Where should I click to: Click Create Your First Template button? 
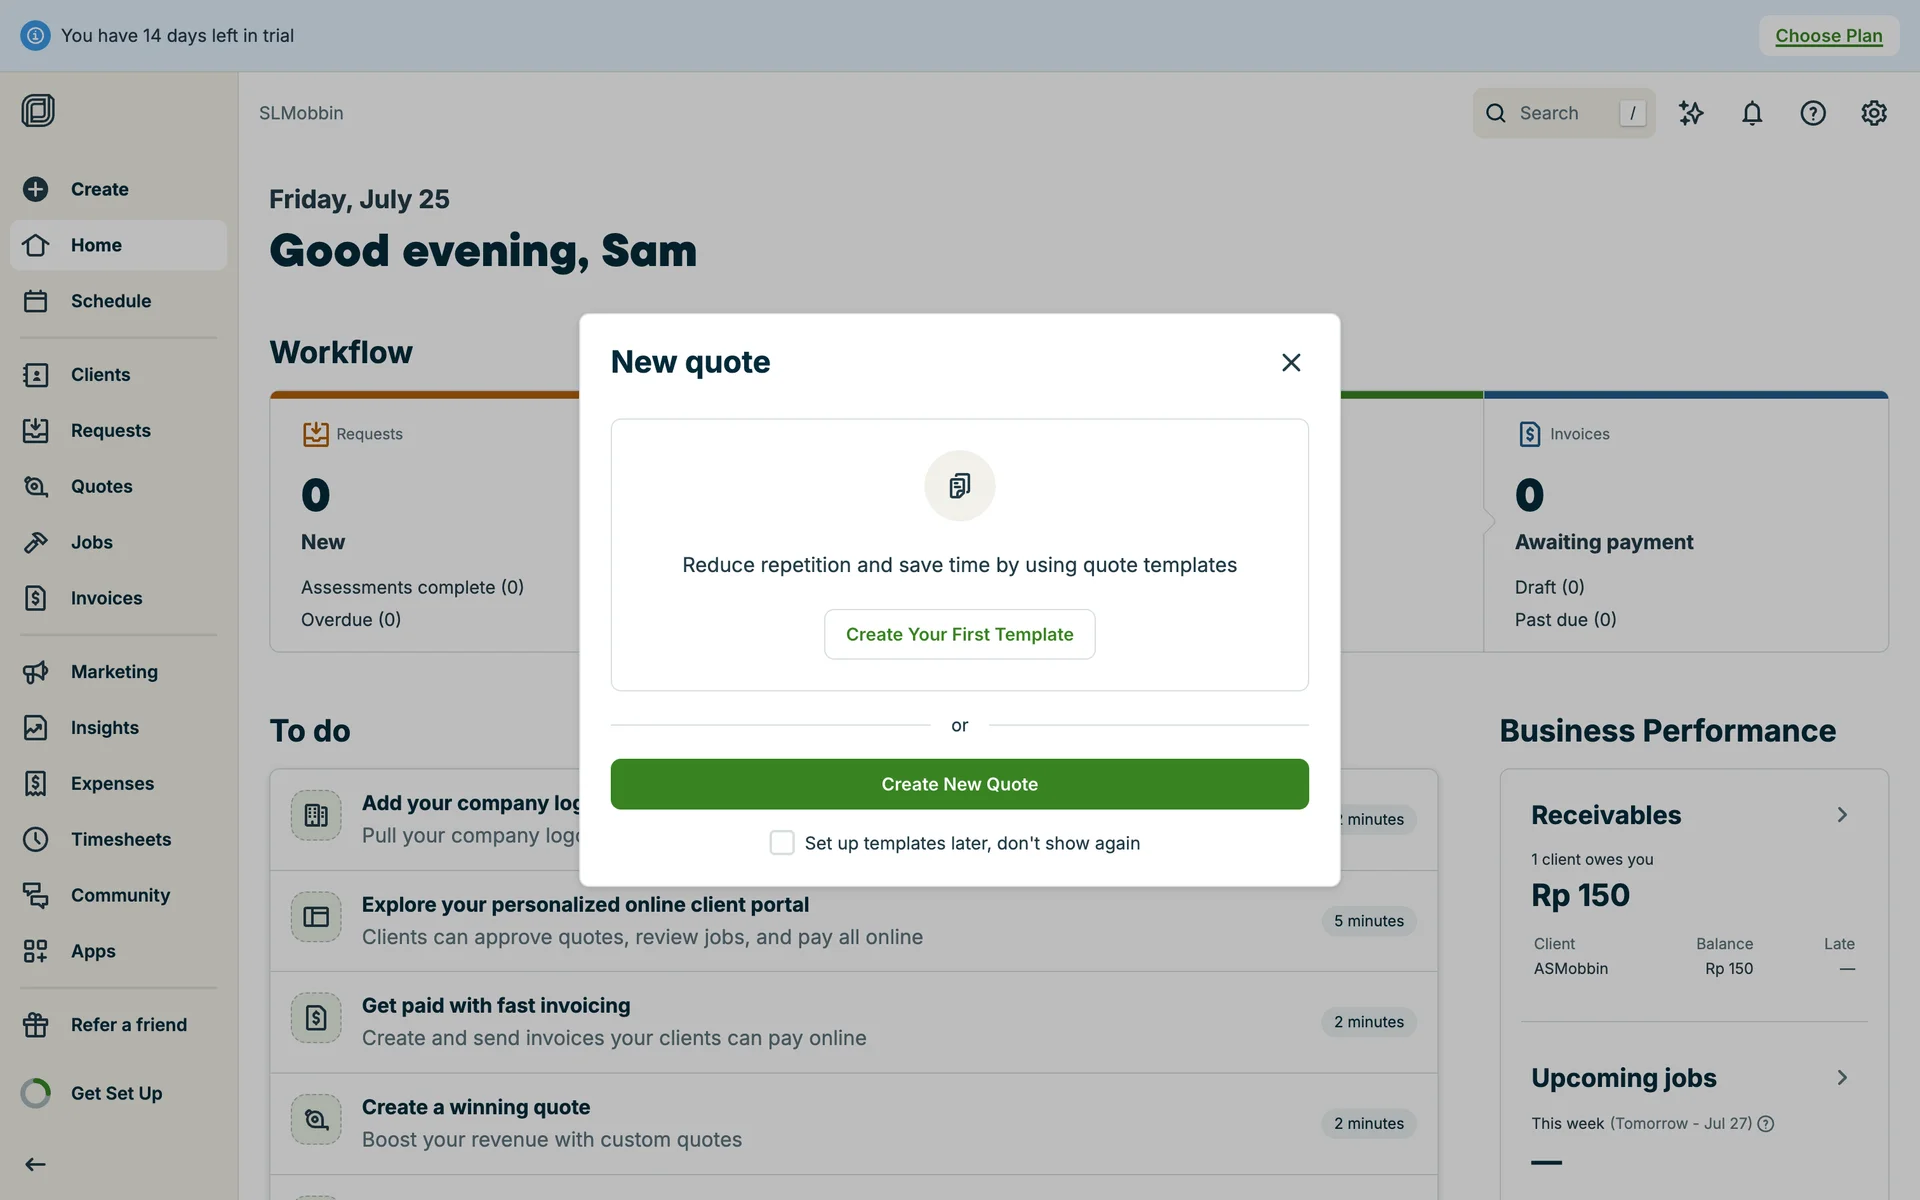point(959,634)
